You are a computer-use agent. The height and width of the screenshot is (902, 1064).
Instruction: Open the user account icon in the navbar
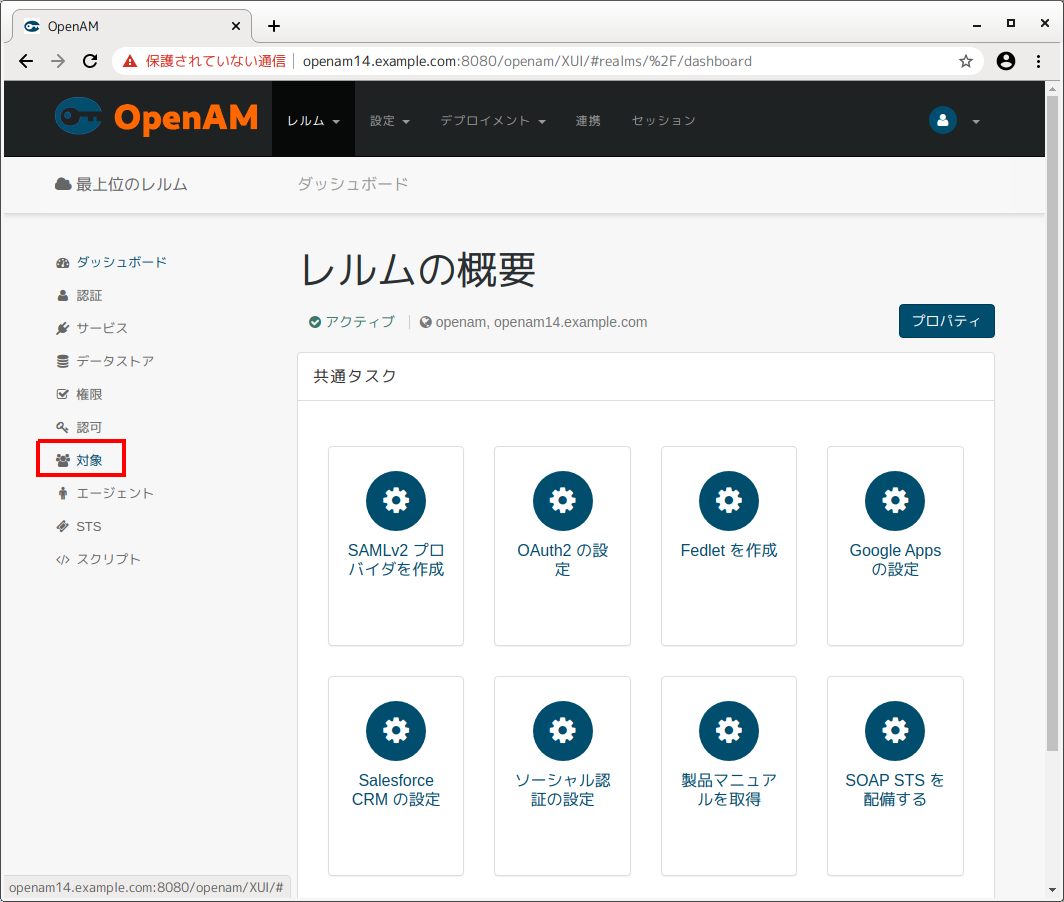[x=941, y=120]
